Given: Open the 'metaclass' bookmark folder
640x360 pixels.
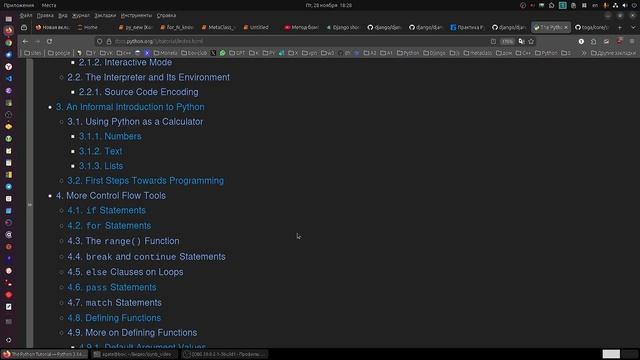Looking at the screenshot, I should [477, 53].
